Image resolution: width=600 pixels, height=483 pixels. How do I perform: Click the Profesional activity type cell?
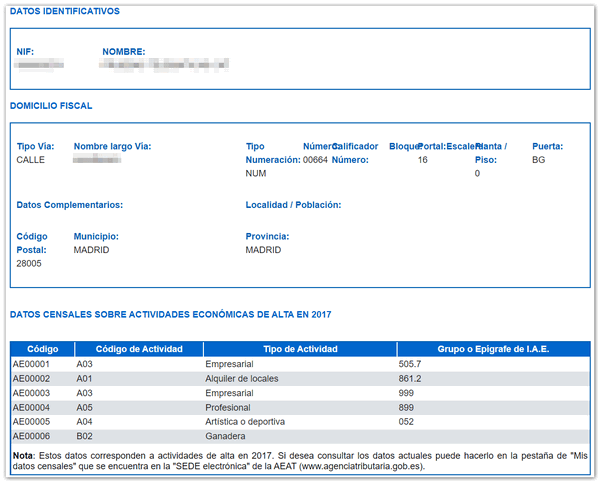228,408
